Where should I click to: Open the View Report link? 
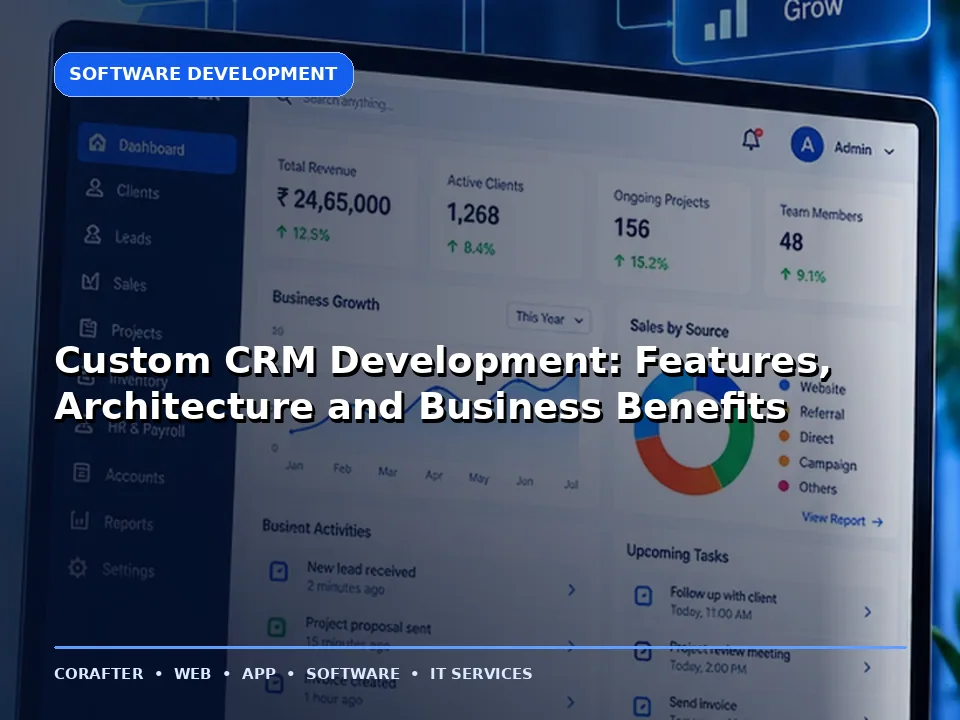842,520
